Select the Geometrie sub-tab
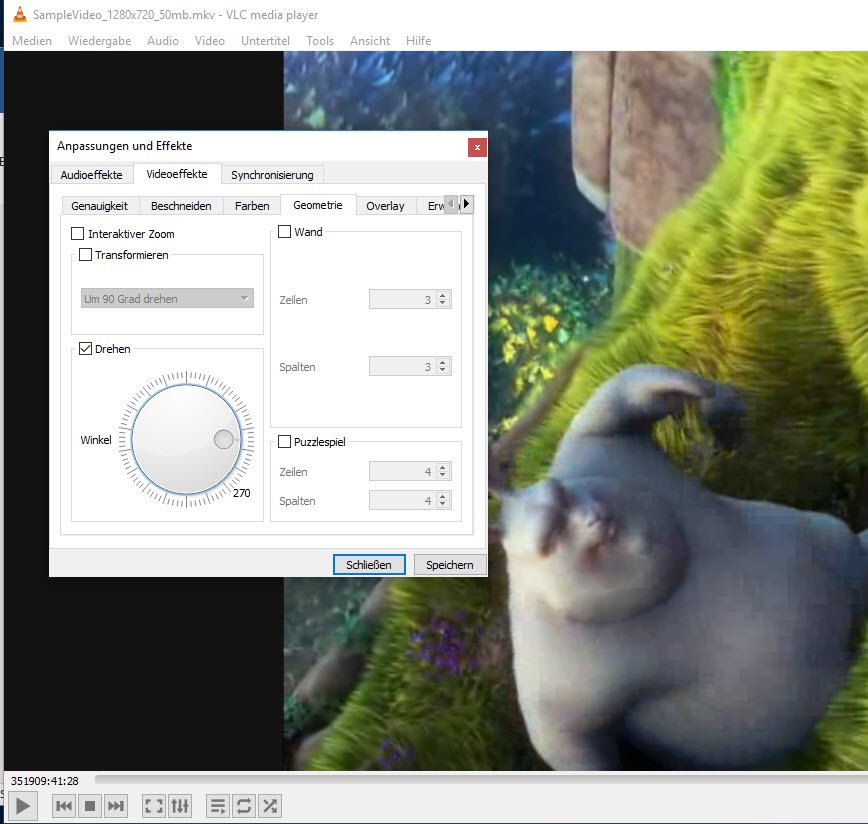The image size is (868, 824). (x=318, y=205)
